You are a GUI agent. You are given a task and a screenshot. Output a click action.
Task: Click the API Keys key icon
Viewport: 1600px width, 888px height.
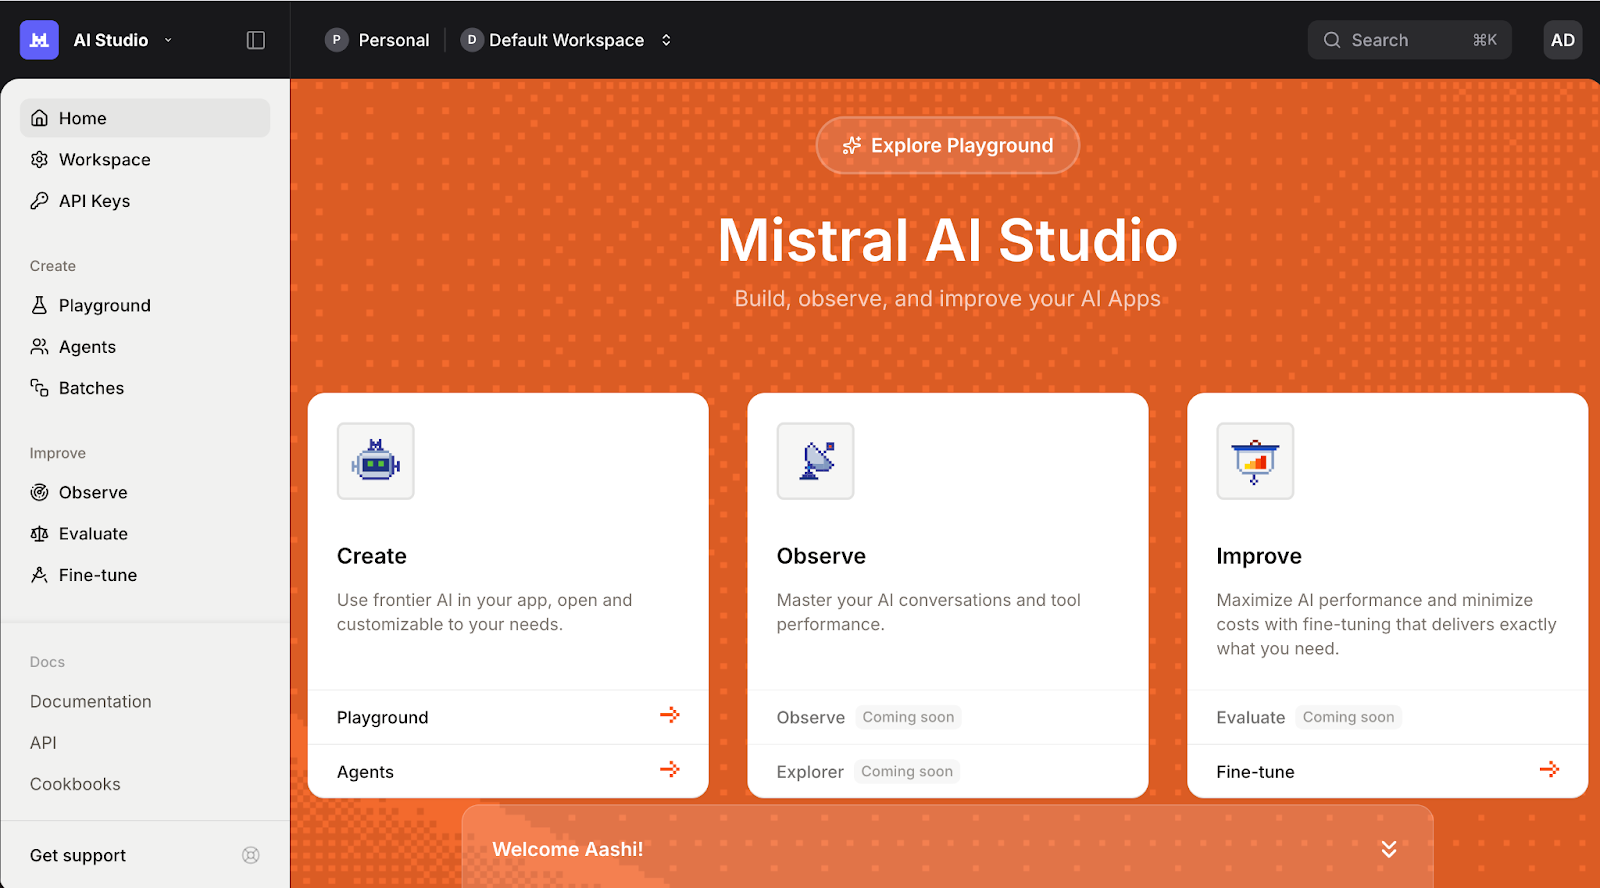click(39, 201)
